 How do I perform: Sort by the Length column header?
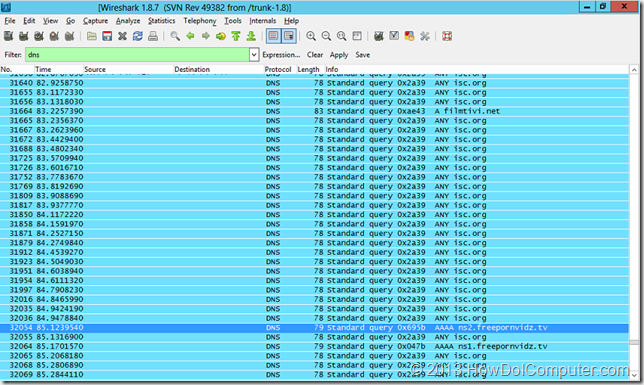tap(310, 69)
